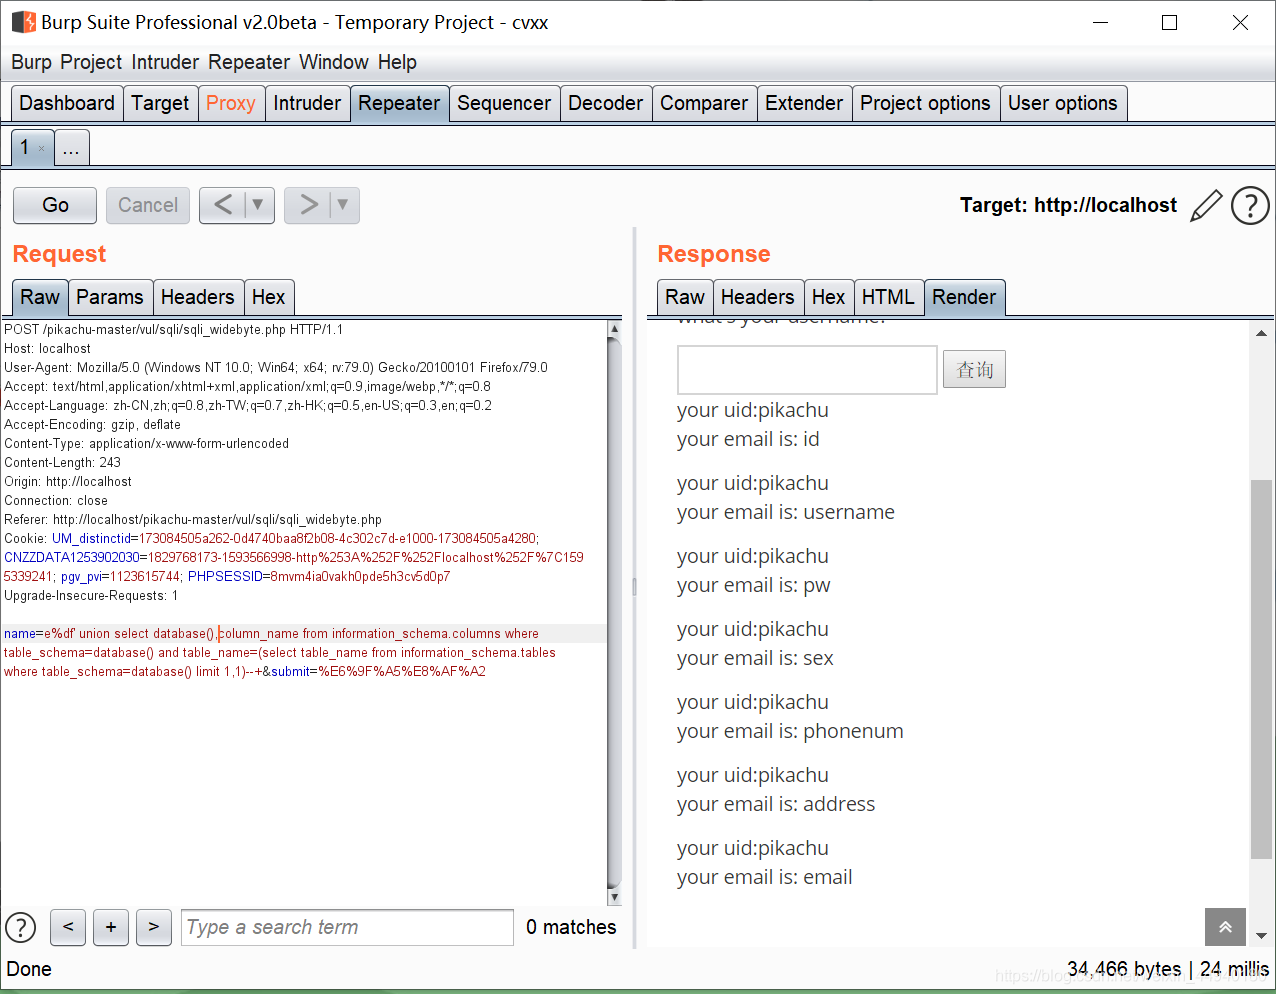Select the request Params tab

[110, 297]
